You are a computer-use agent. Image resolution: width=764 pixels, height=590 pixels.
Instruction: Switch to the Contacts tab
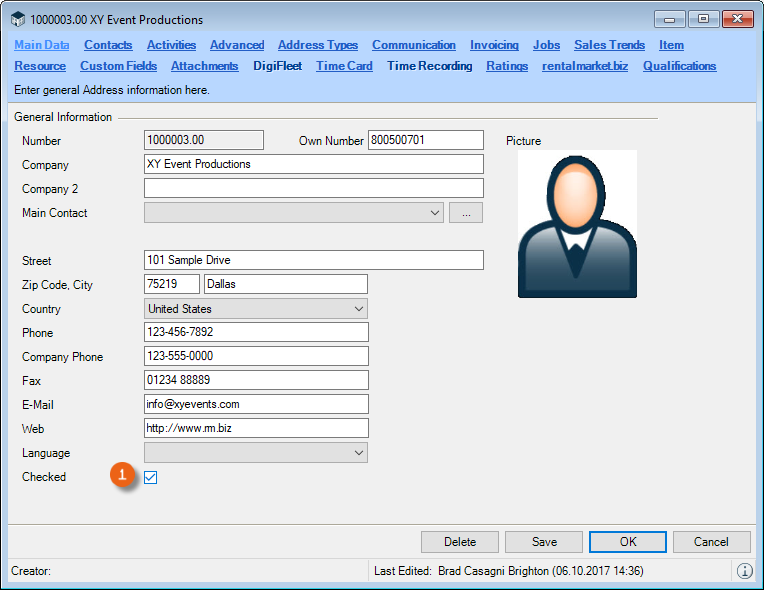108,45
